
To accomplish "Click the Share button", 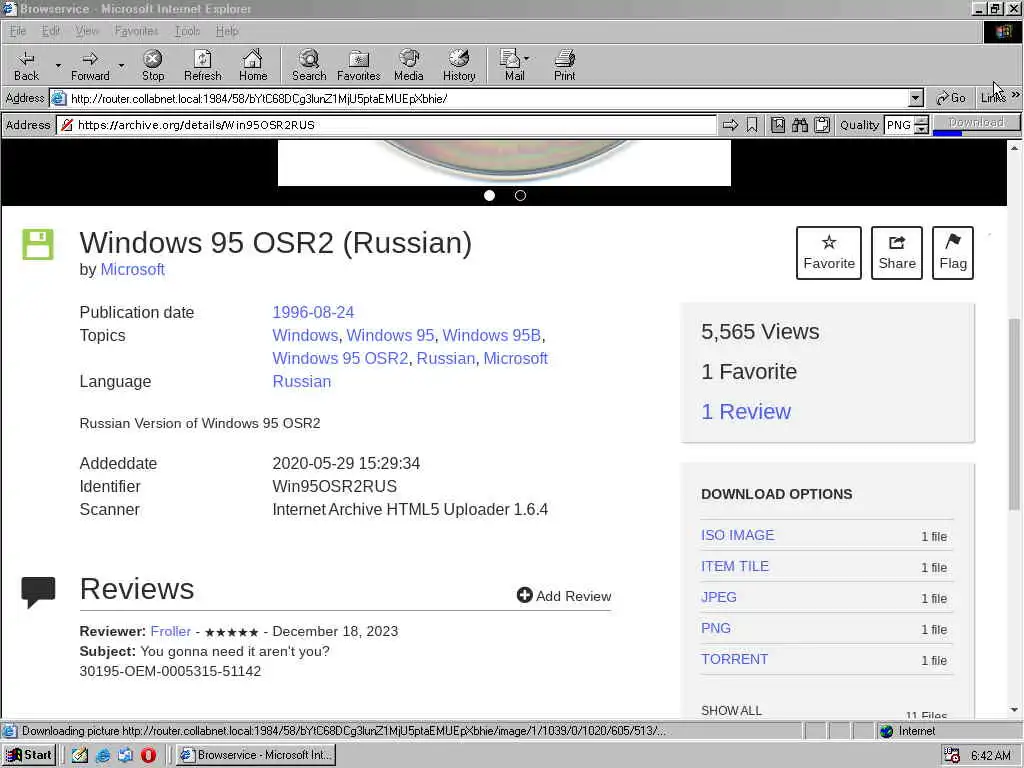I will (897, 253).
